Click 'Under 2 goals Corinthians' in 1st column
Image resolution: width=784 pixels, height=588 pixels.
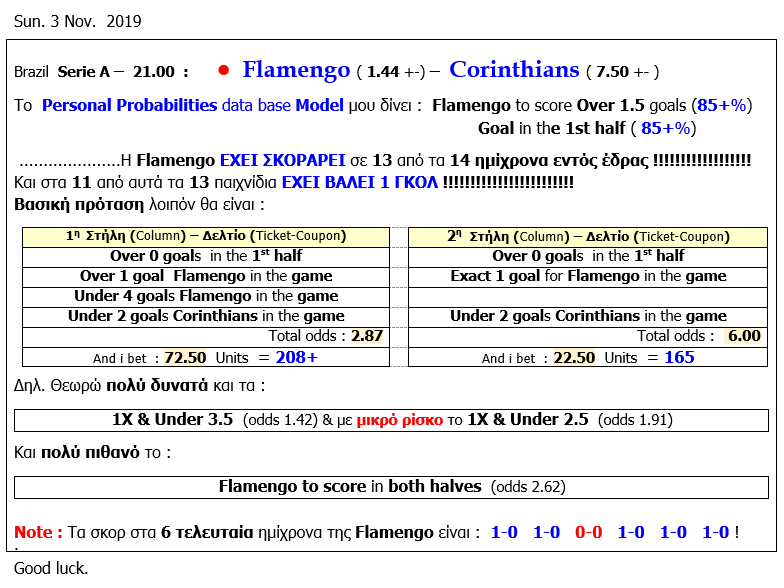point(206,316)
